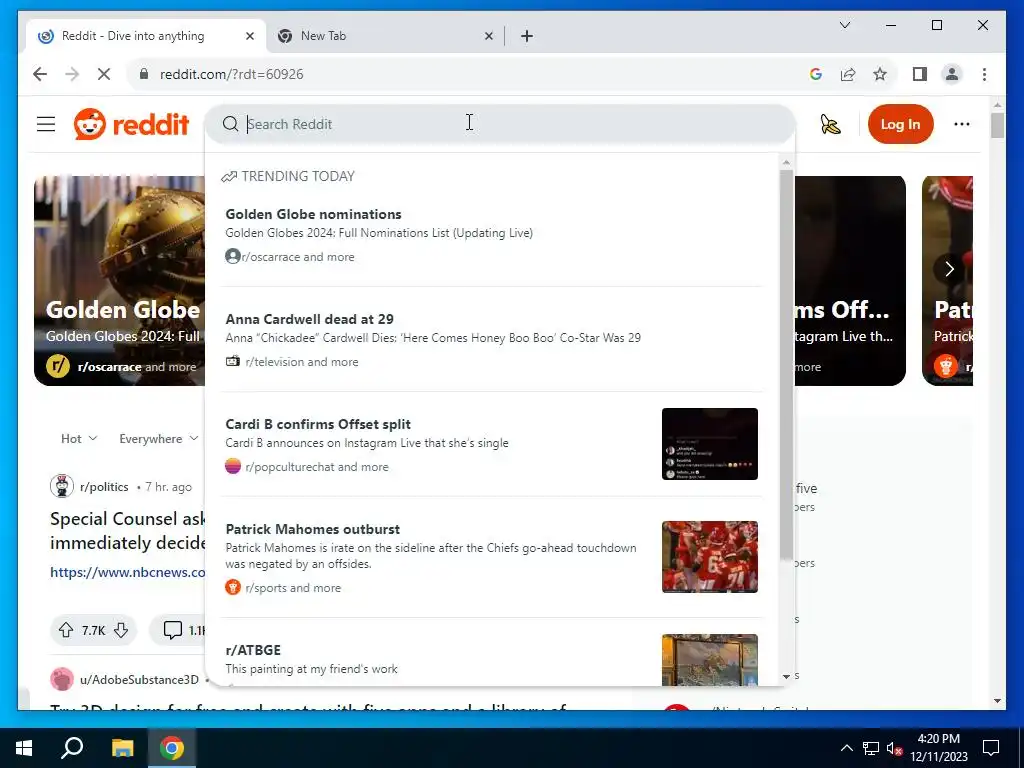Screen dimensions: 1024x768
Task: Click r/oscarrace on Golden Globe card
Action: coord(109,367)
